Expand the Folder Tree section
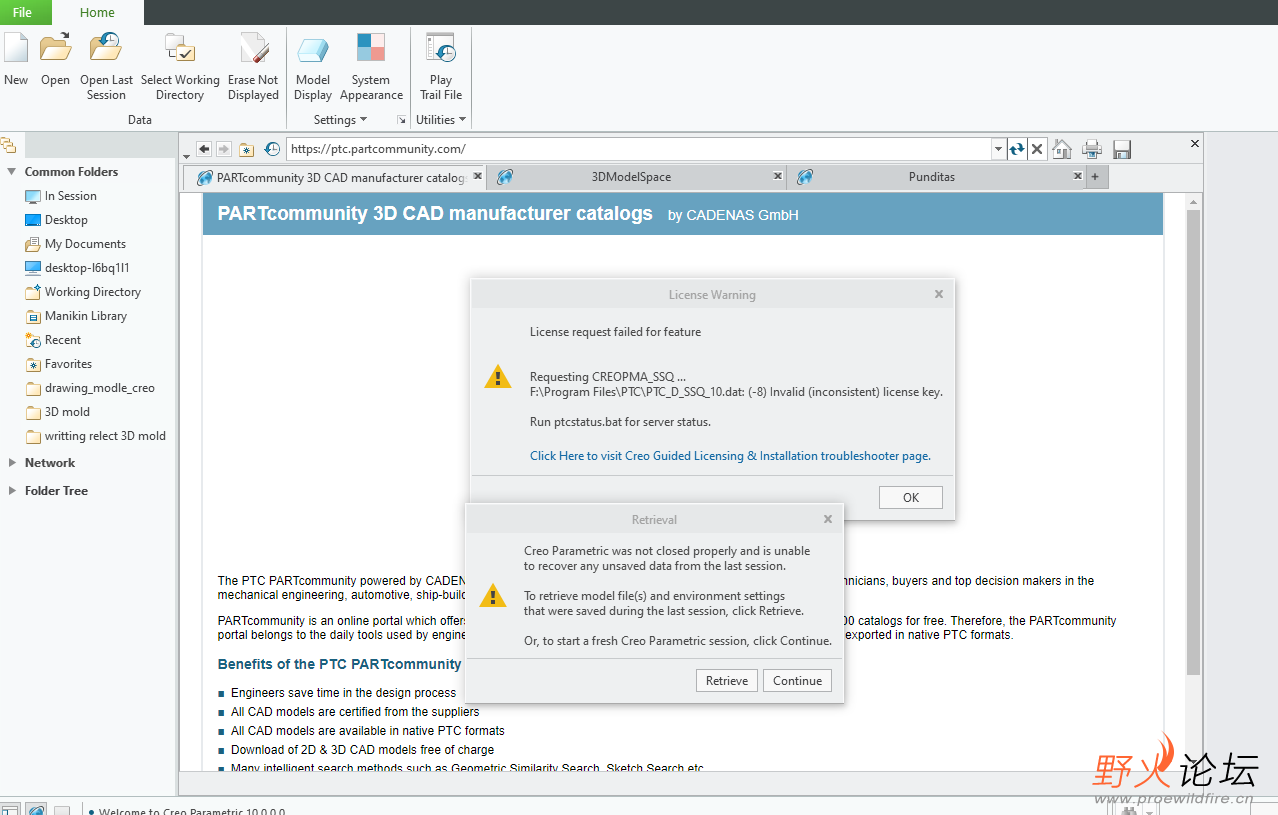This screenshot has height=815, width=1278. [12, 491]
